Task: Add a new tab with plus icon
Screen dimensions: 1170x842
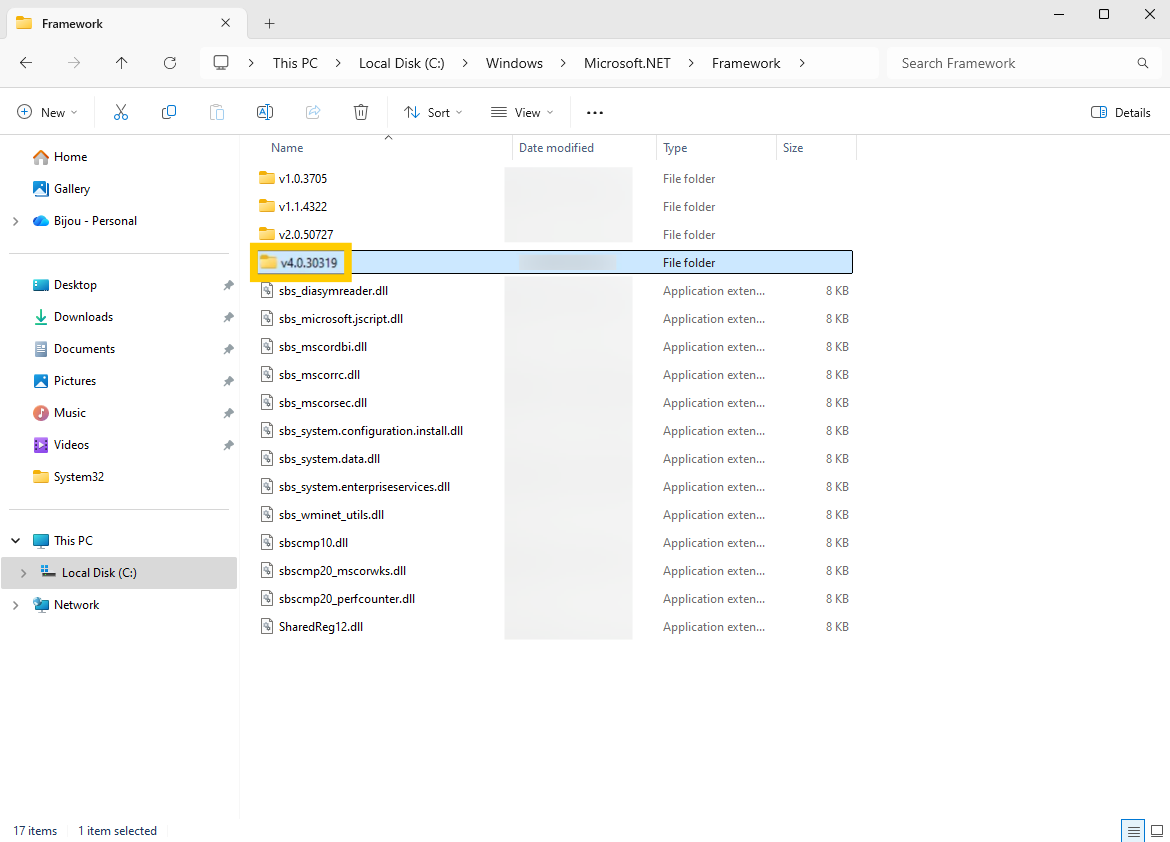Action: tap(269, 24)
